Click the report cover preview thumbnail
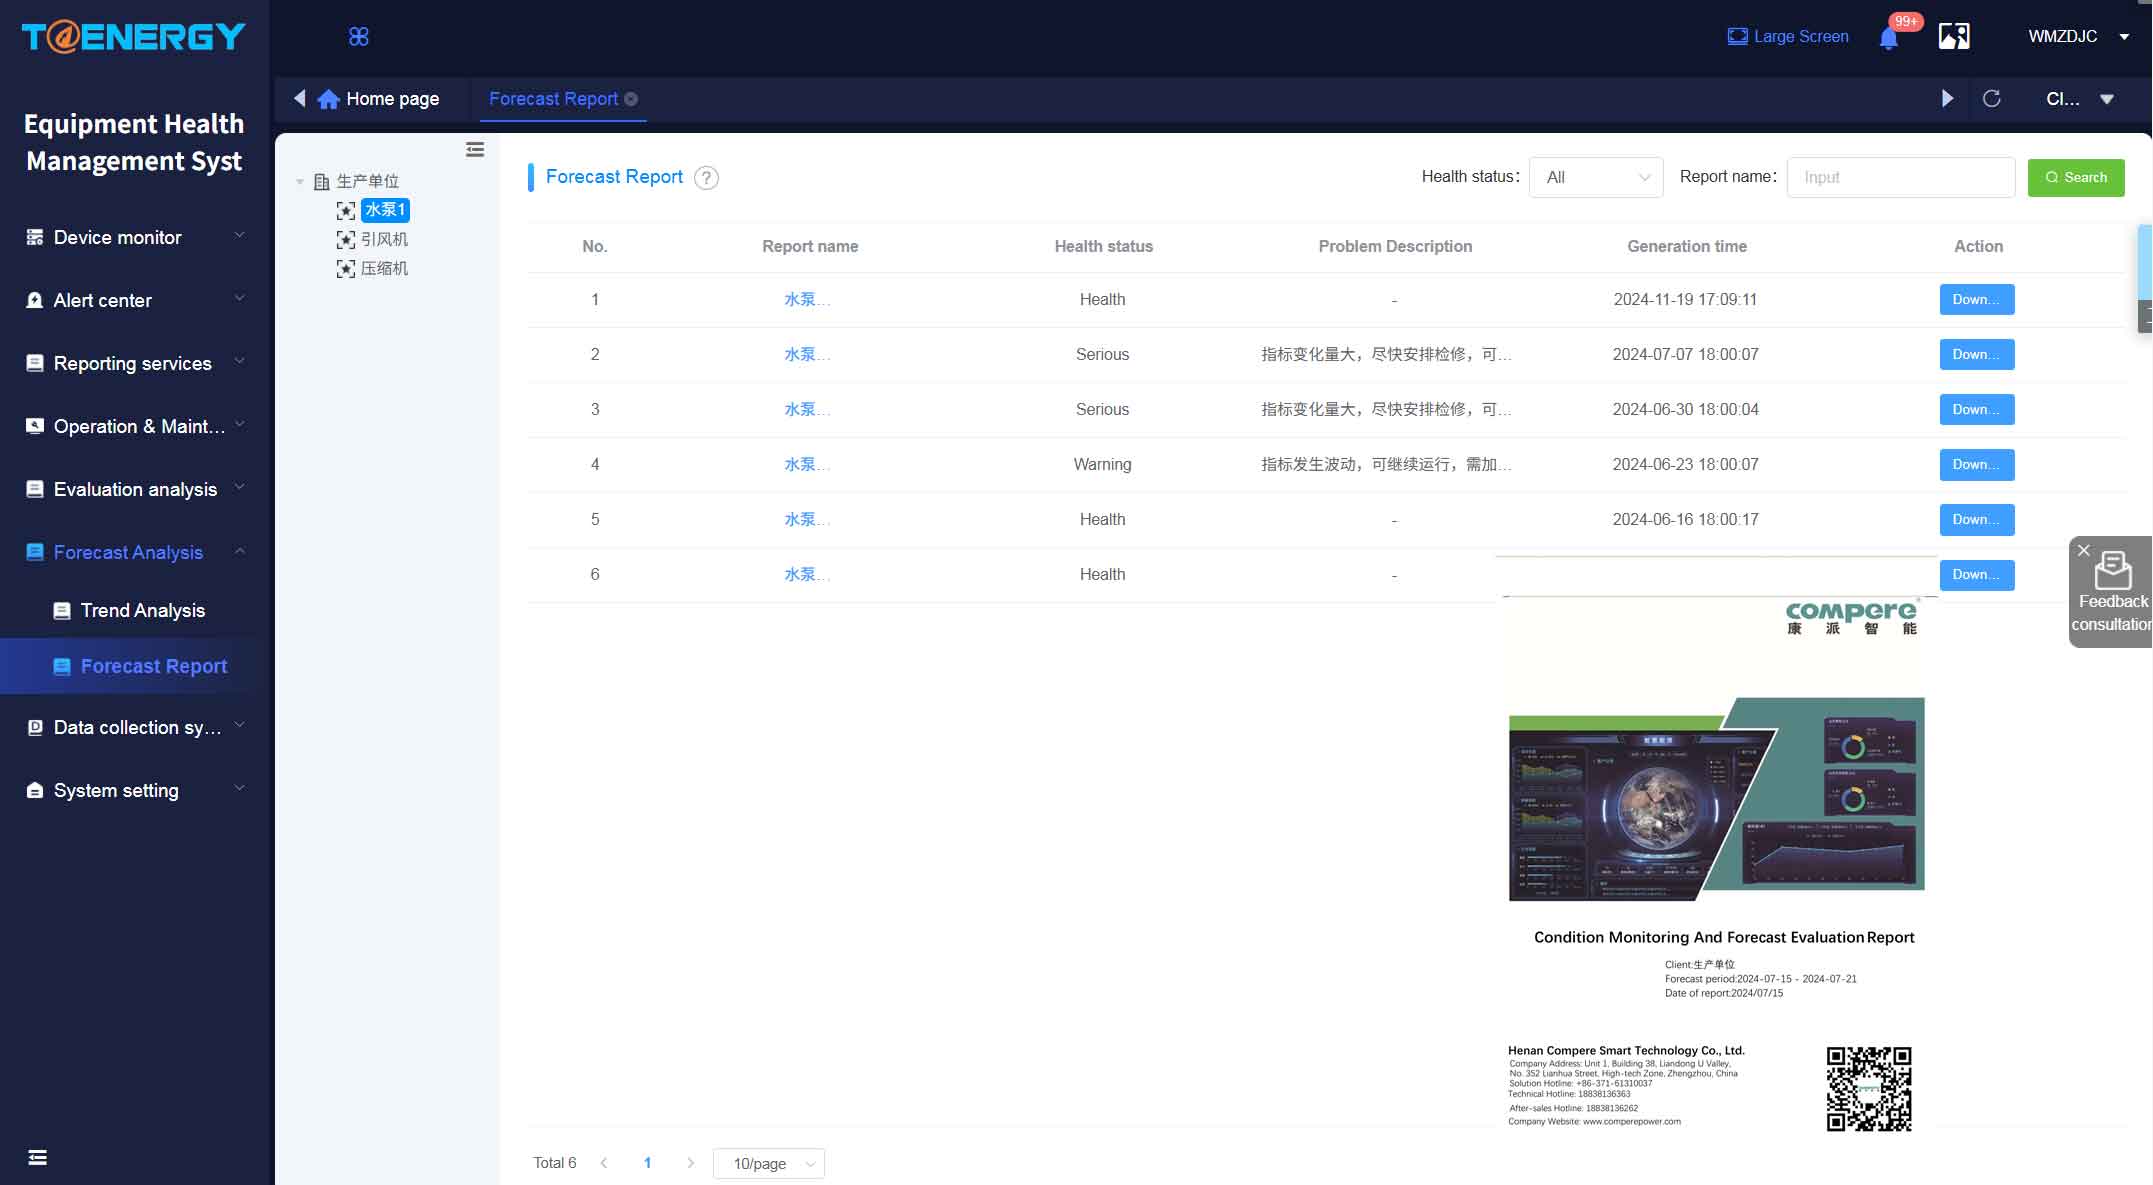The image size is (2153, 1185). pyautogui.click(x=1716, y=799)
